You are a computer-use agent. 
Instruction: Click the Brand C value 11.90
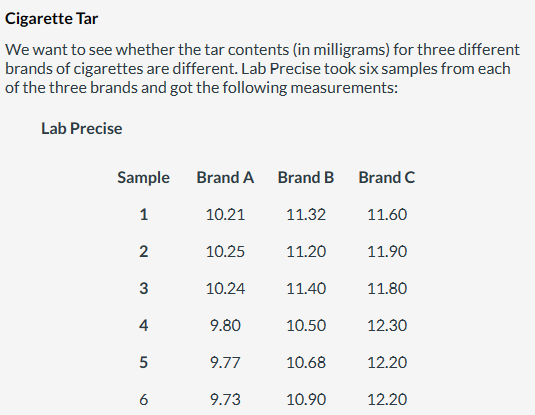click(387, 252)
